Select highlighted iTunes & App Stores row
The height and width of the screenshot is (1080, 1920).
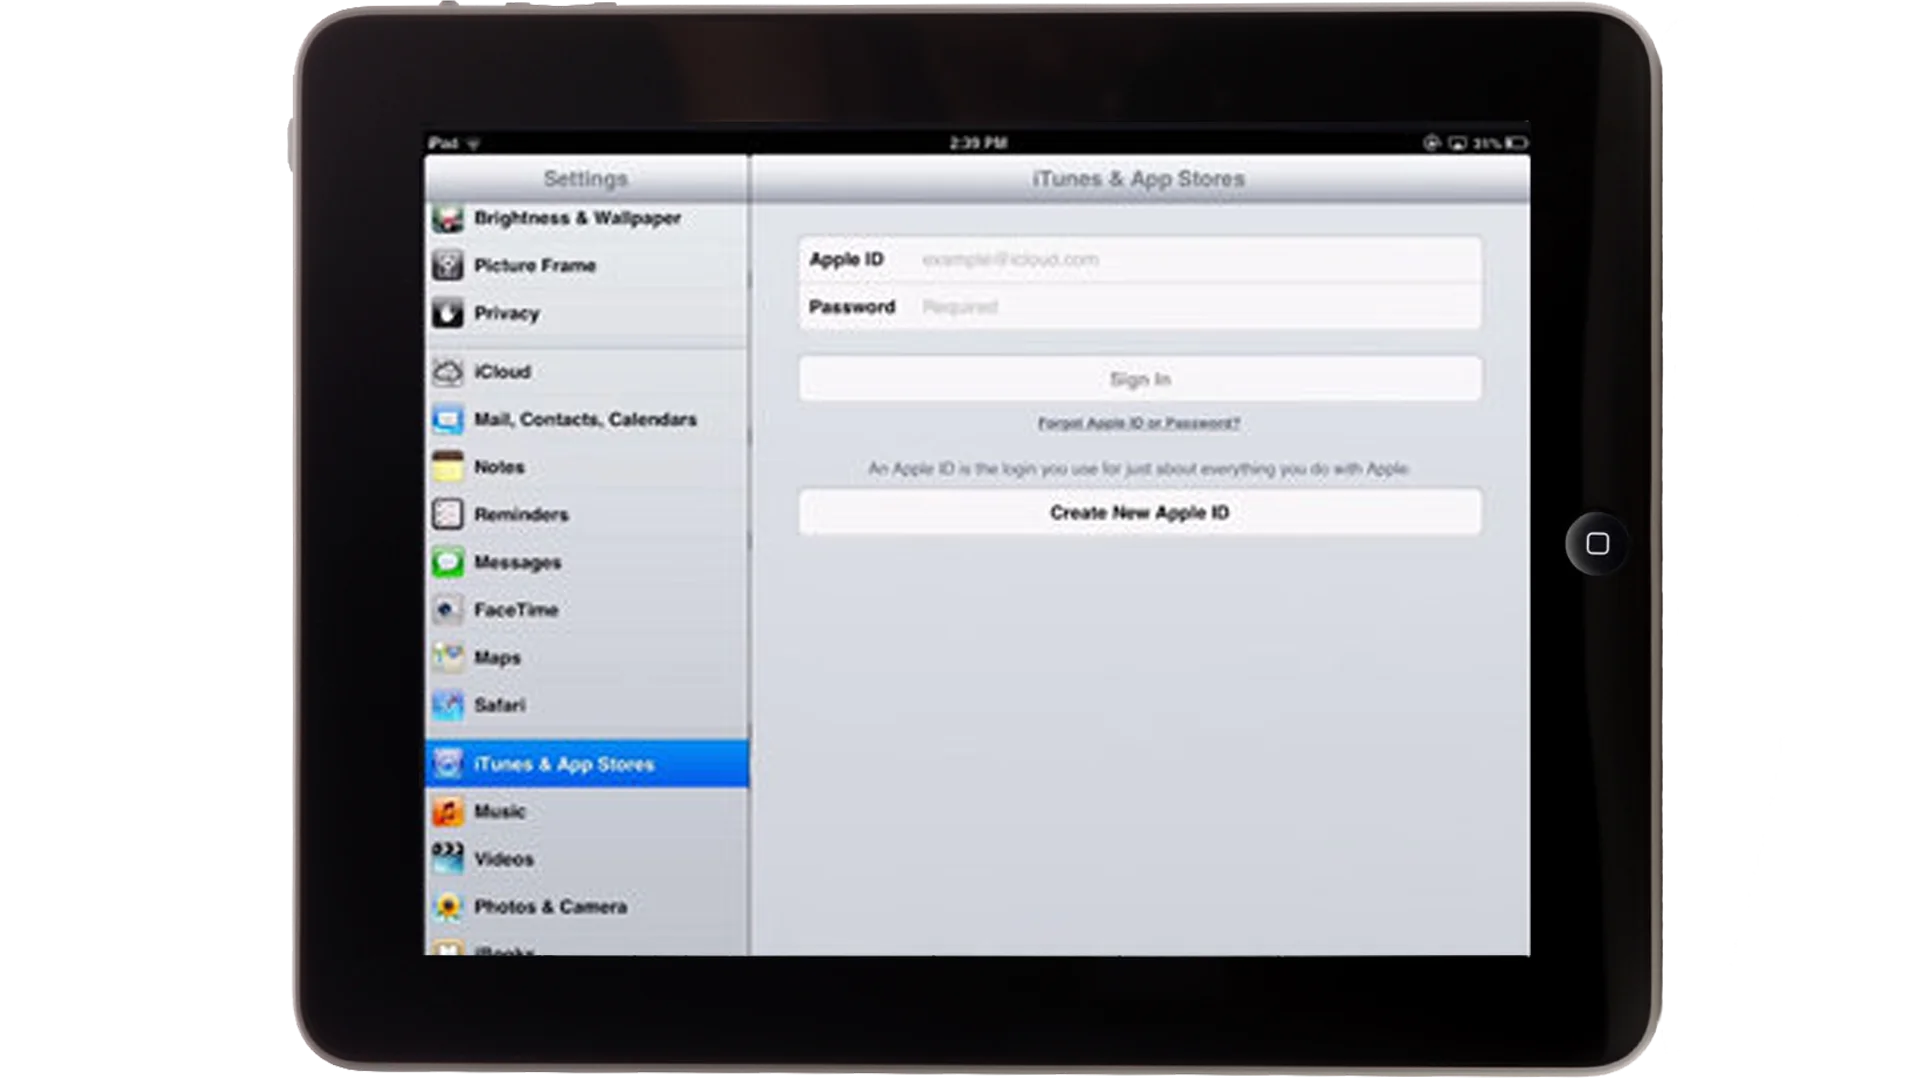tap(587, 764)
